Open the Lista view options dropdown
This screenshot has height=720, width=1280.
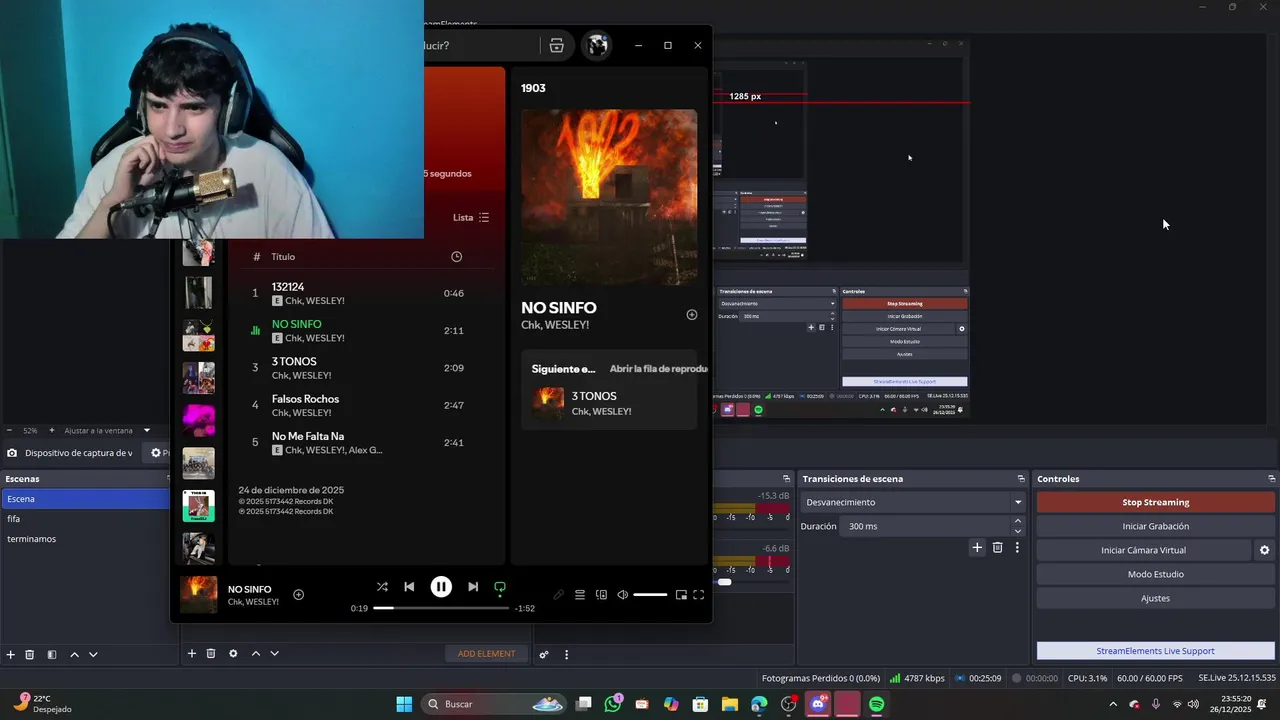coord(471,217)
